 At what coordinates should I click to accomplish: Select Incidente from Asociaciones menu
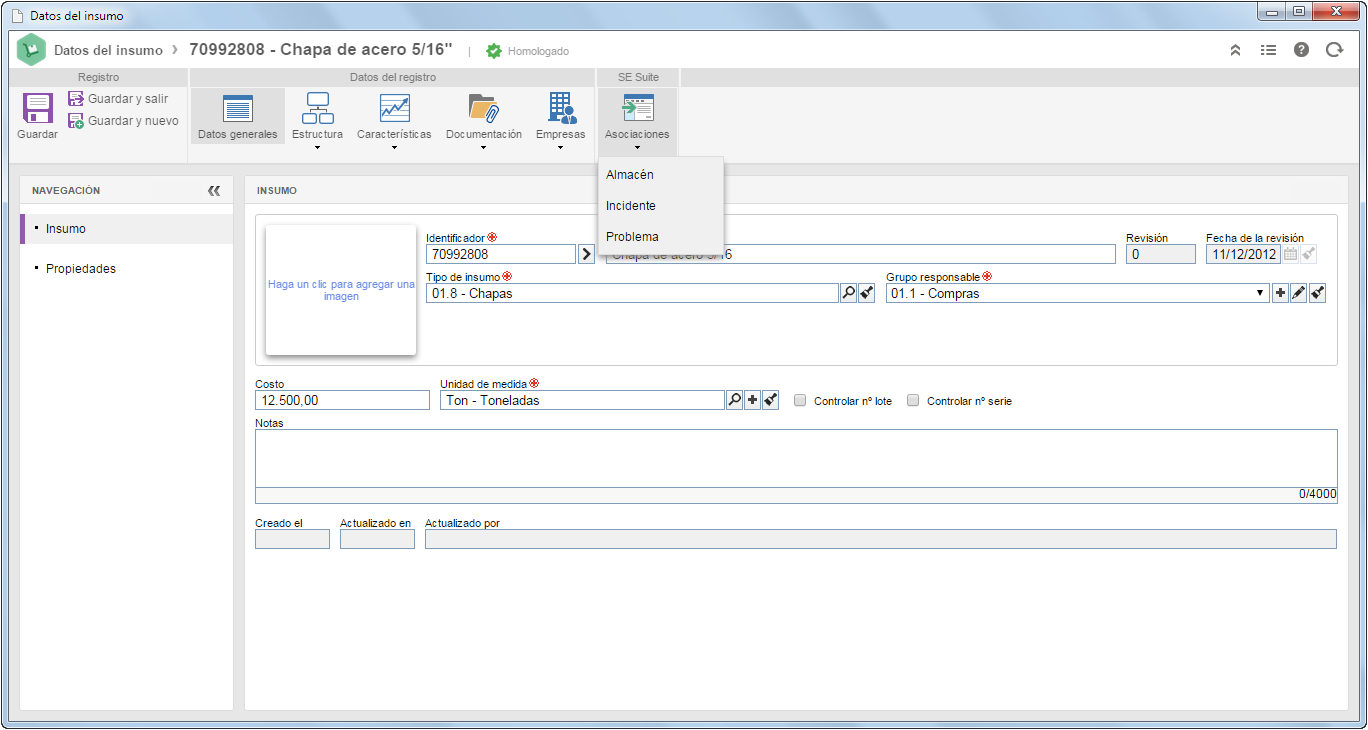[660, 206]
